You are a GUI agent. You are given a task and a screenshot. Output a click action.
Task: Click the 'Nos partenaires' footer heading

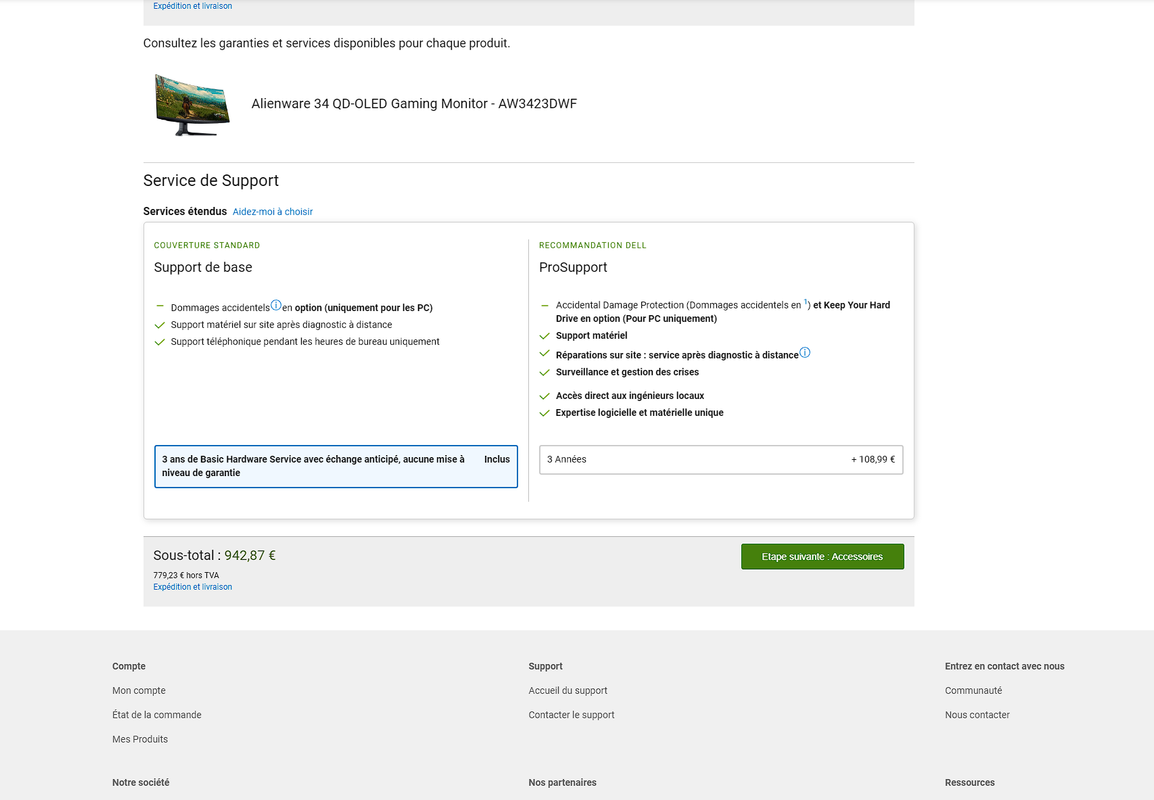(x=562, y=782)
